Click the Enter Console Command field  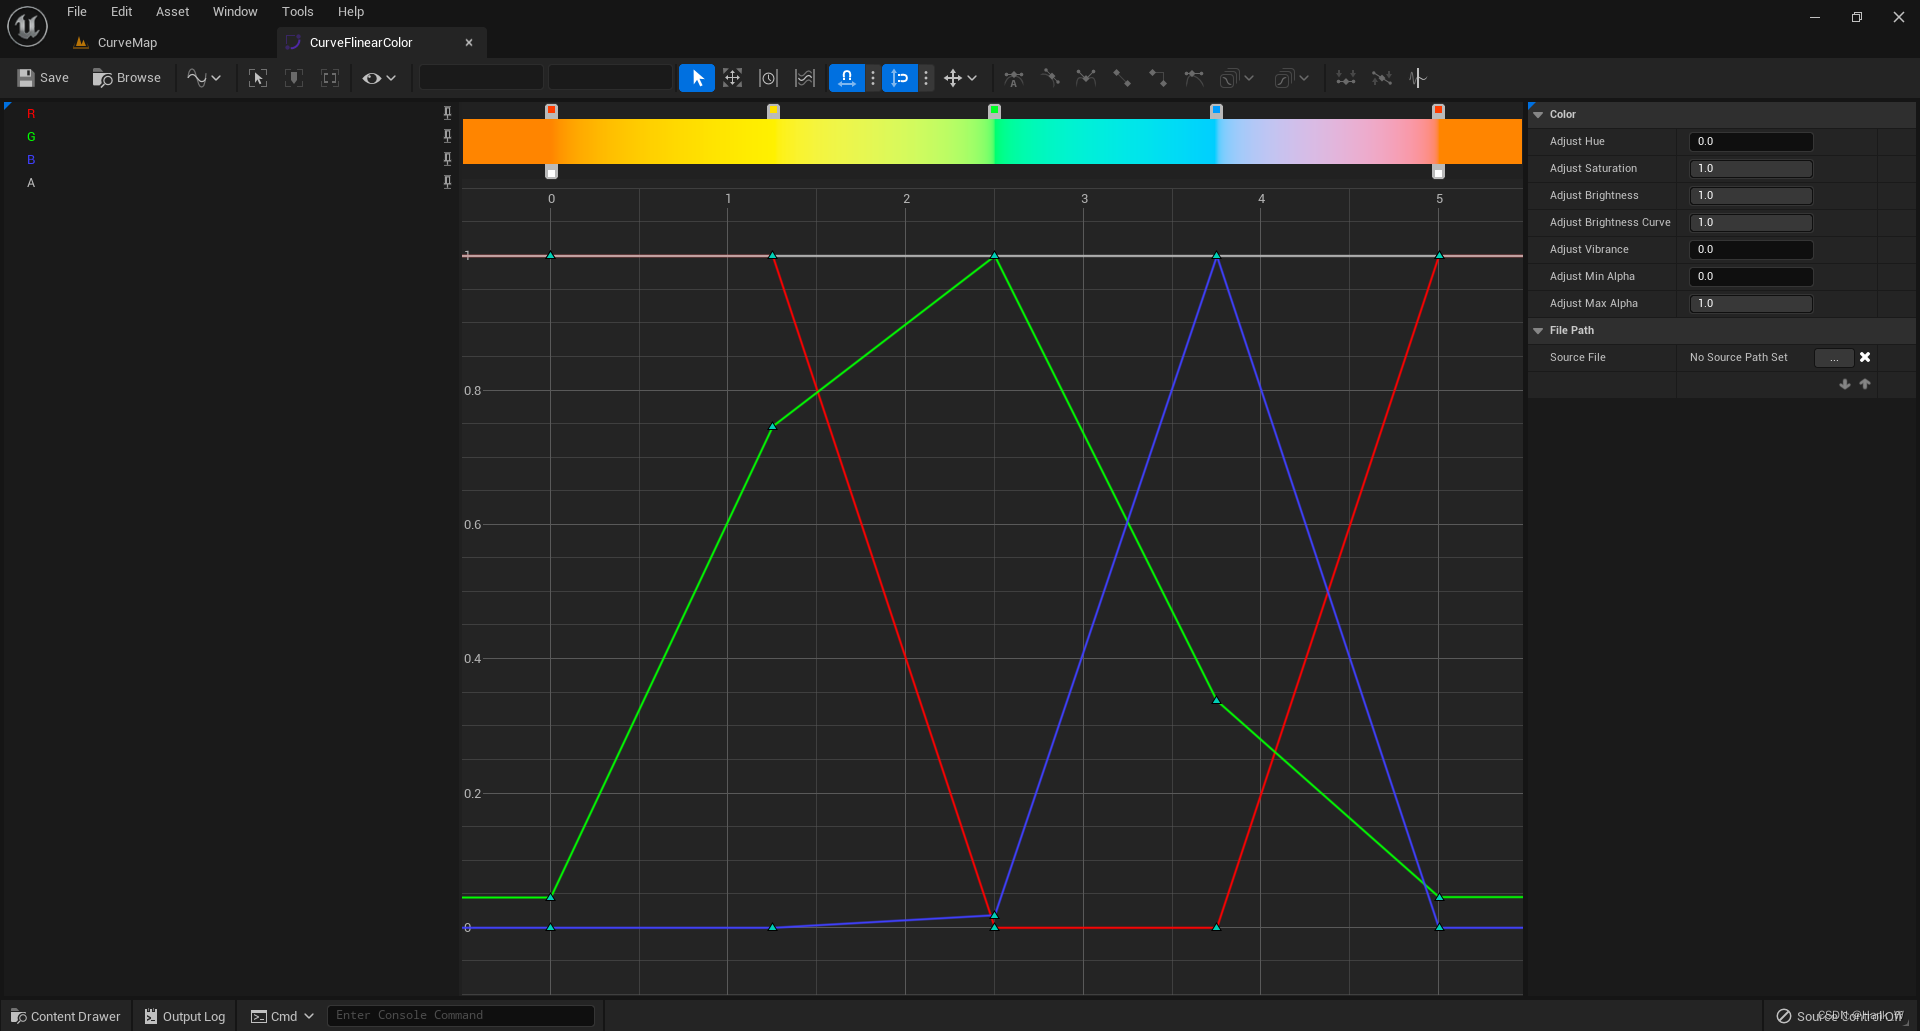pos(460,1014)
